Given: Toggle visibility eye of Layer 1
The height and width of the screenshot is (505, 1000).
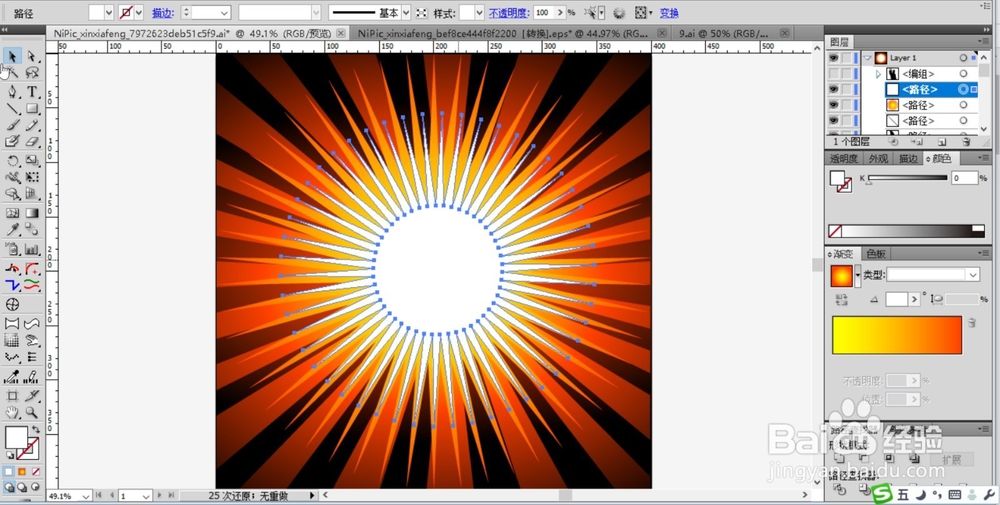Looking at the screenshot, I should click(x=834, y=58).
